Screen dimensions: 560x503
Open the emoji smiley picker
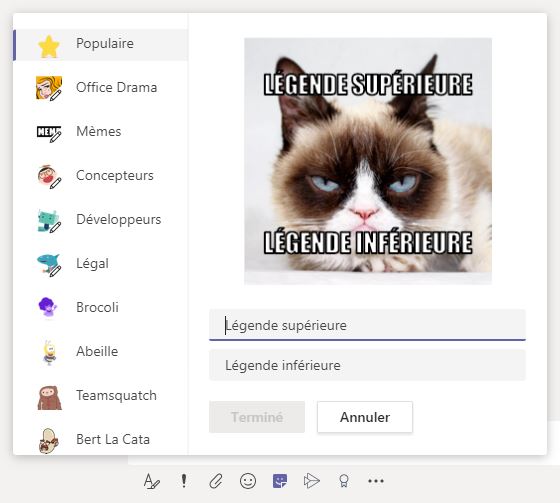tap(248, 481)
